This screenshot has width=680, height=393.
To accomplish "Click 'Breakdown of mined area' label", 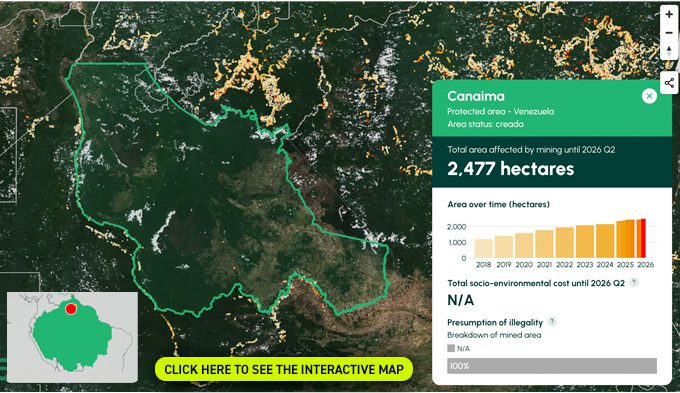I will click(x=494, y=335).
